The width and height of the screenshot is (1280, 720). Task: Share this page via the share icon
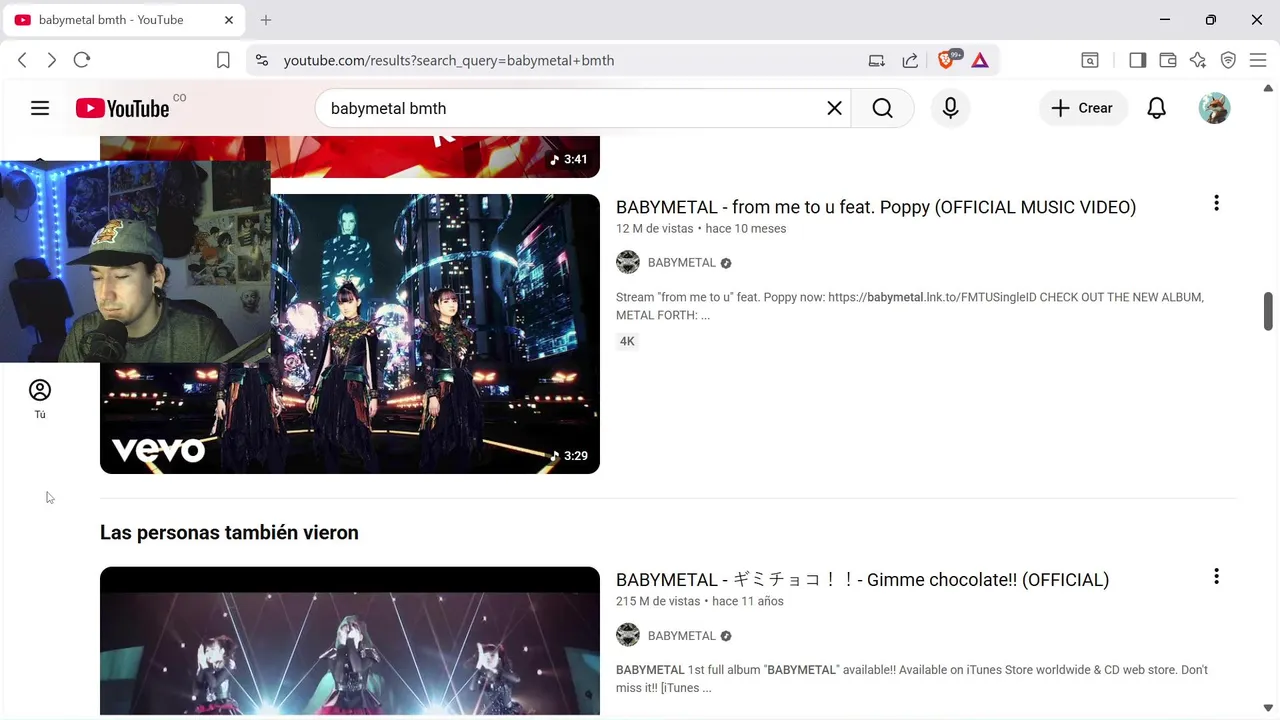[x=910, y=60]
